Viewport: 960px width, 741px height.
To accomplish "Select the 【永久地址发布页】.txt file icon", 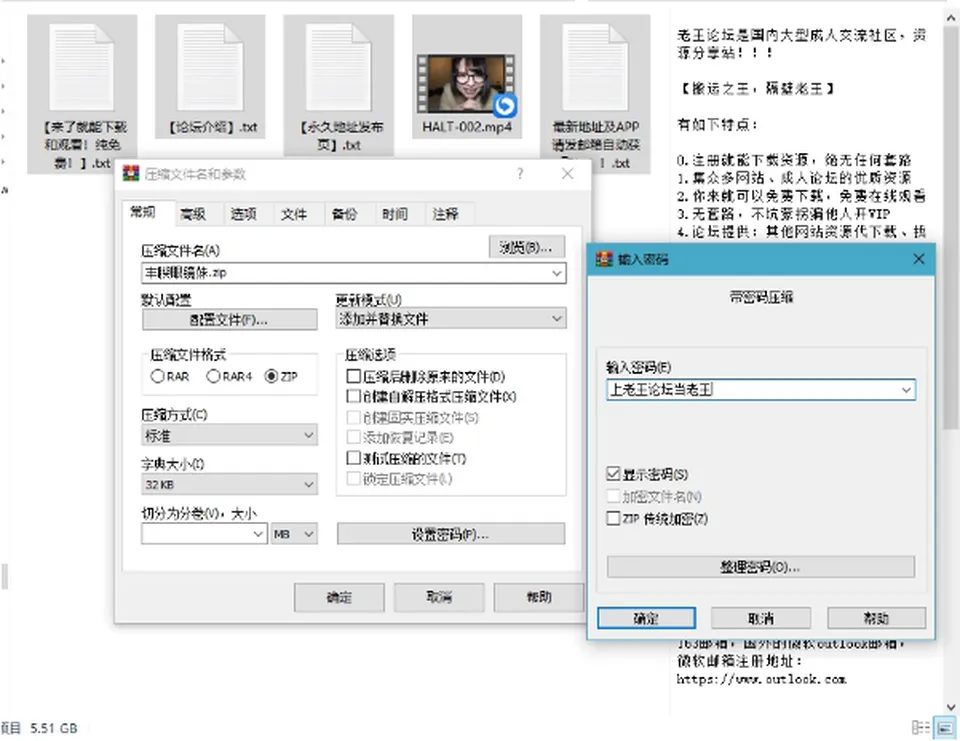I will [x=339, y=67].
